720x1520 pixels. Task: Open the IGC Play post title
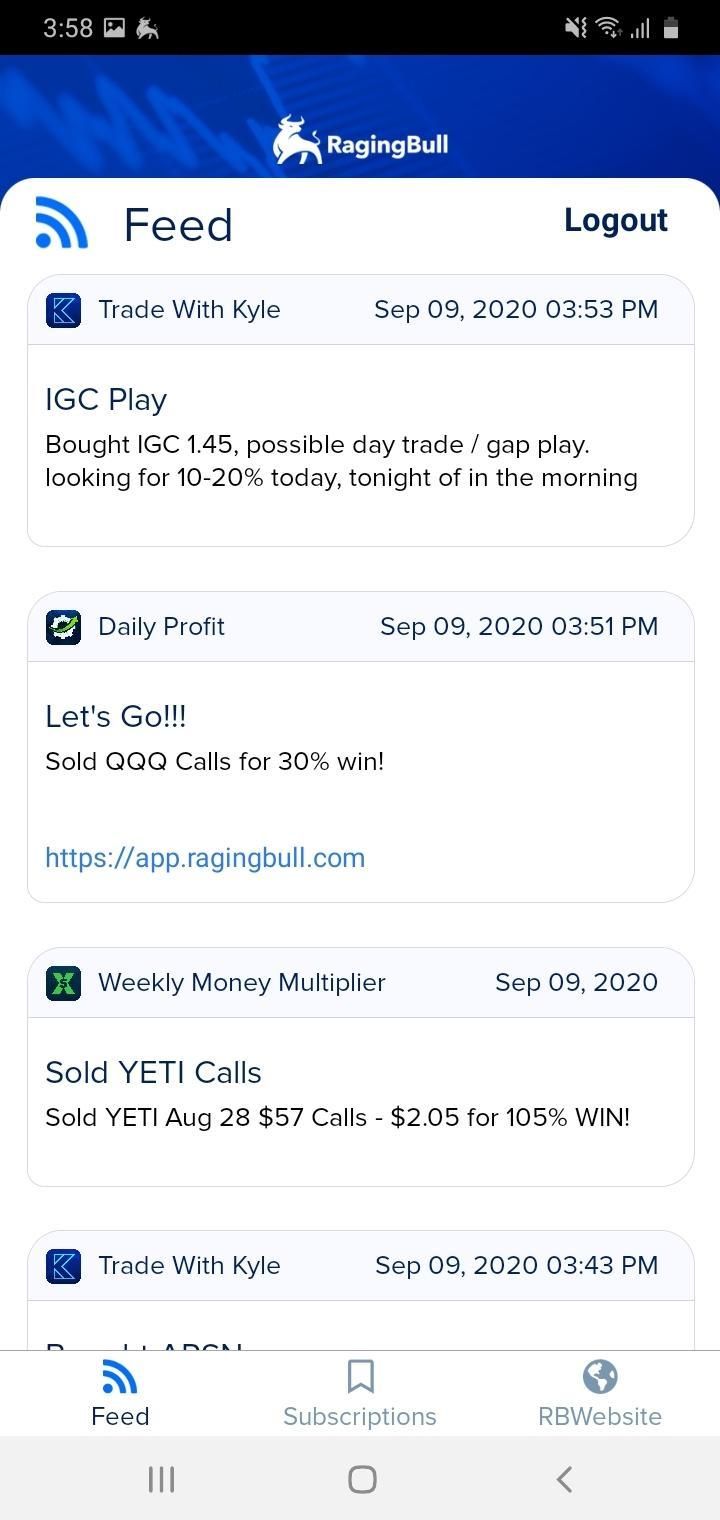coord(106,399)
